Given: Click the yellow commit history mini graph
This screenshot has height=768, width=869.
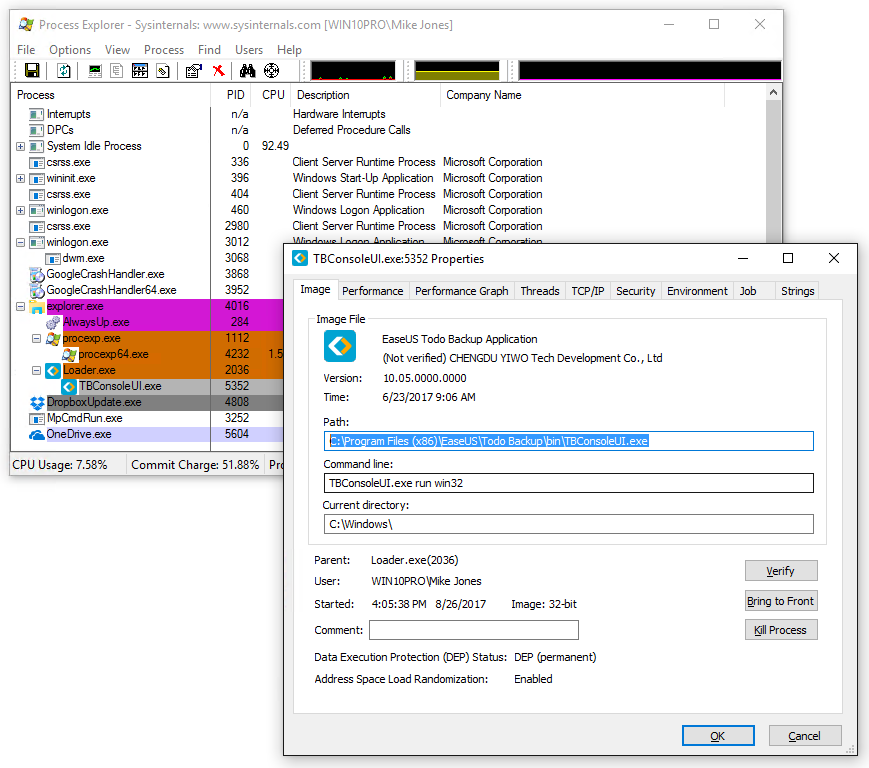Looking at the screenshot, I should coord(457,71).
